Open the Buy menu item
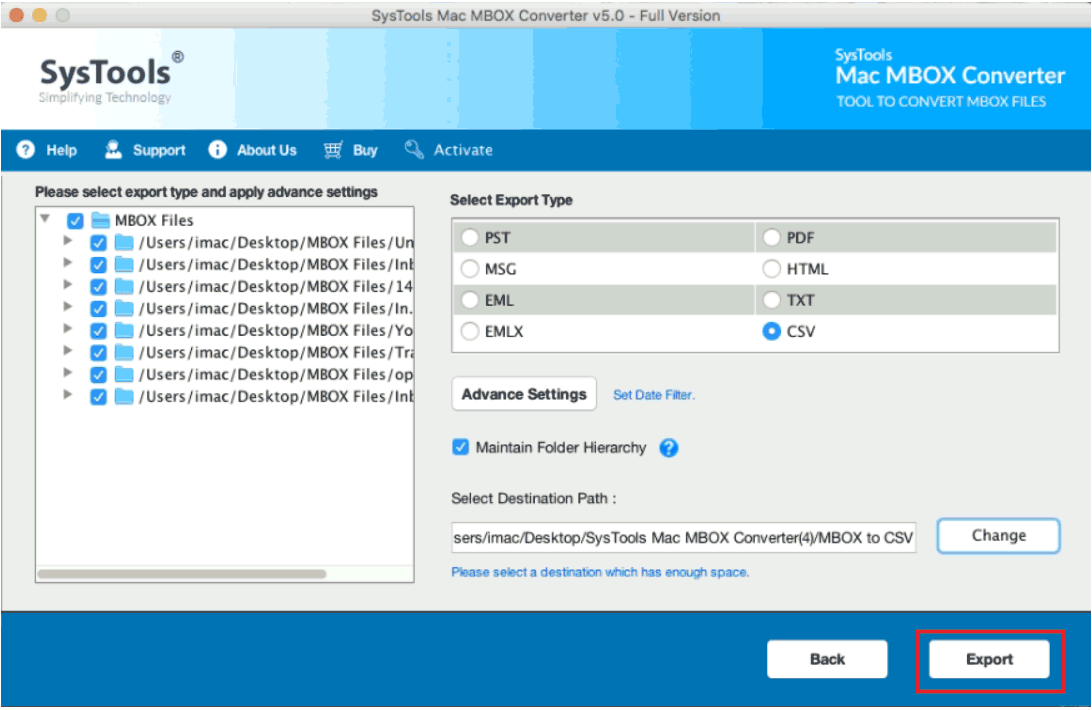 coord(351,150)
